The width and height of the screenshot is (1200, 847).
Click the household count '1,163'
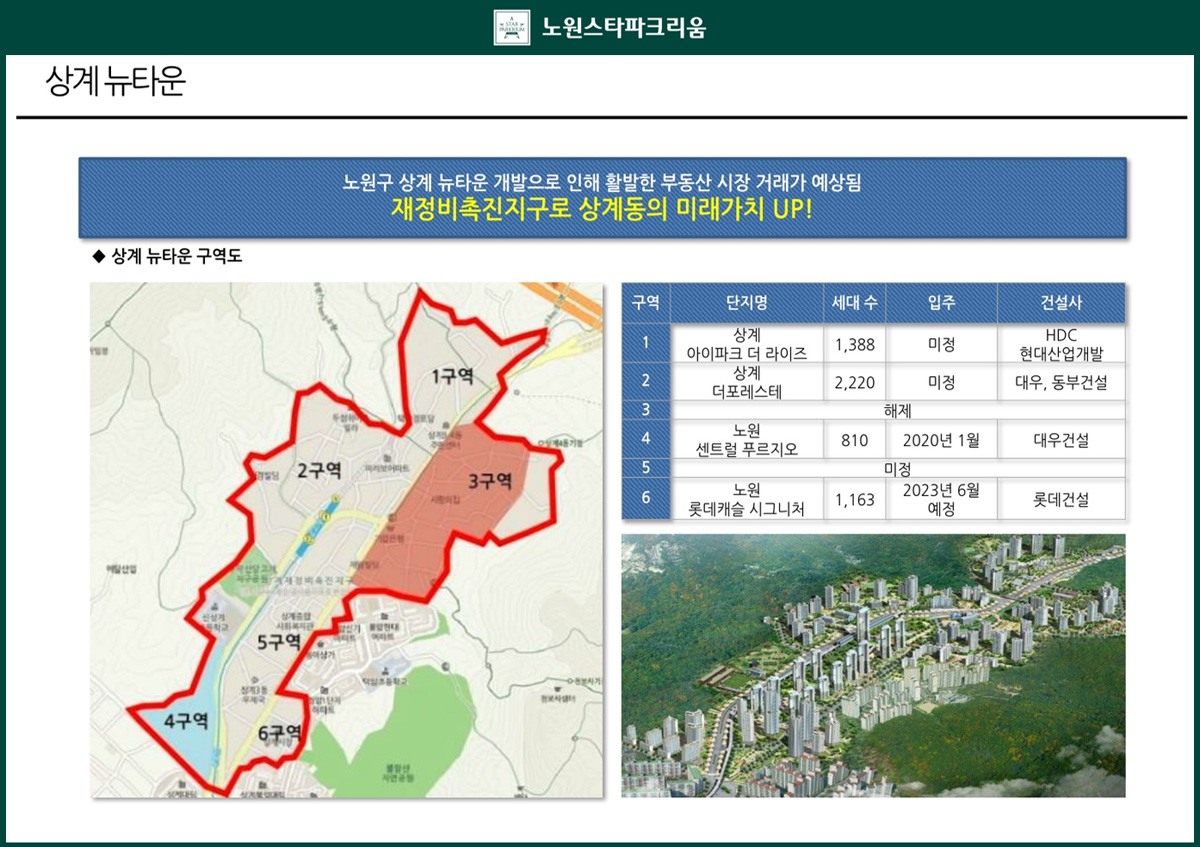point(855,499)
